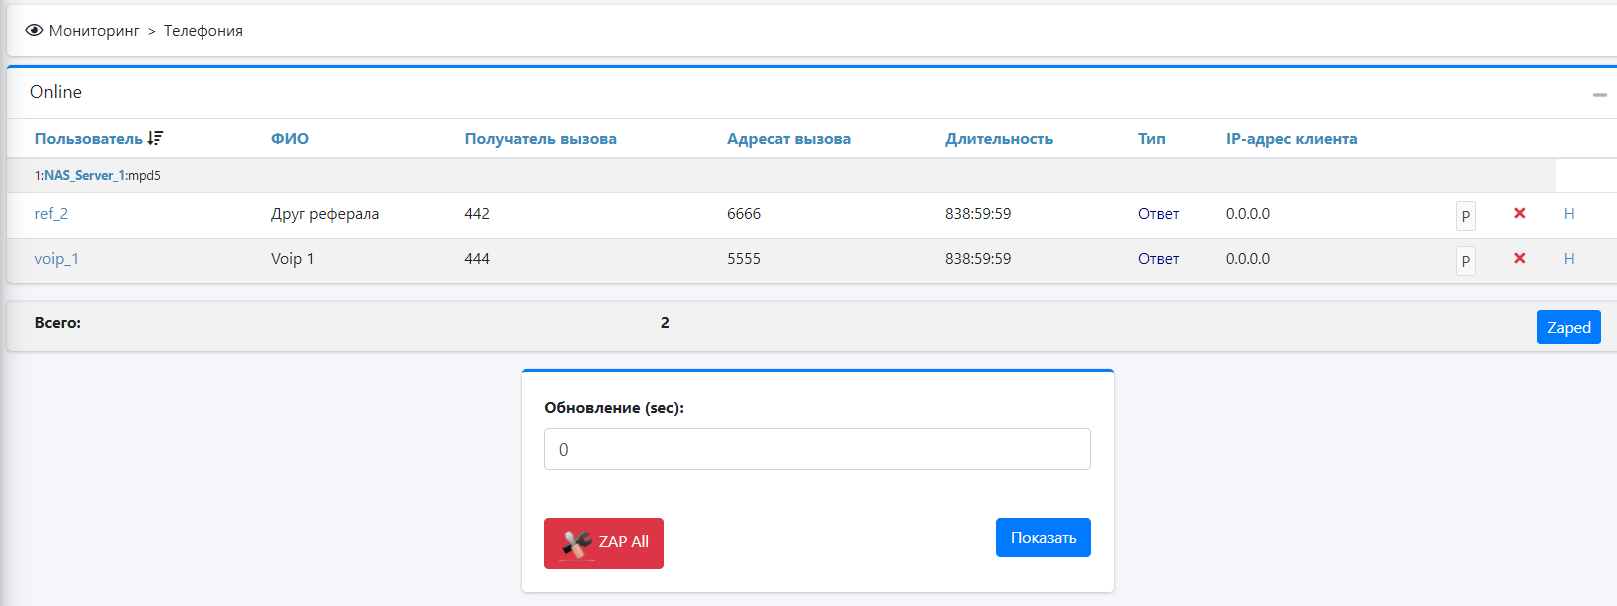Click the H link in voip_1 row
This screenshot has height=606, width=1617.
pyautogui.click(x=1568, y=259)
